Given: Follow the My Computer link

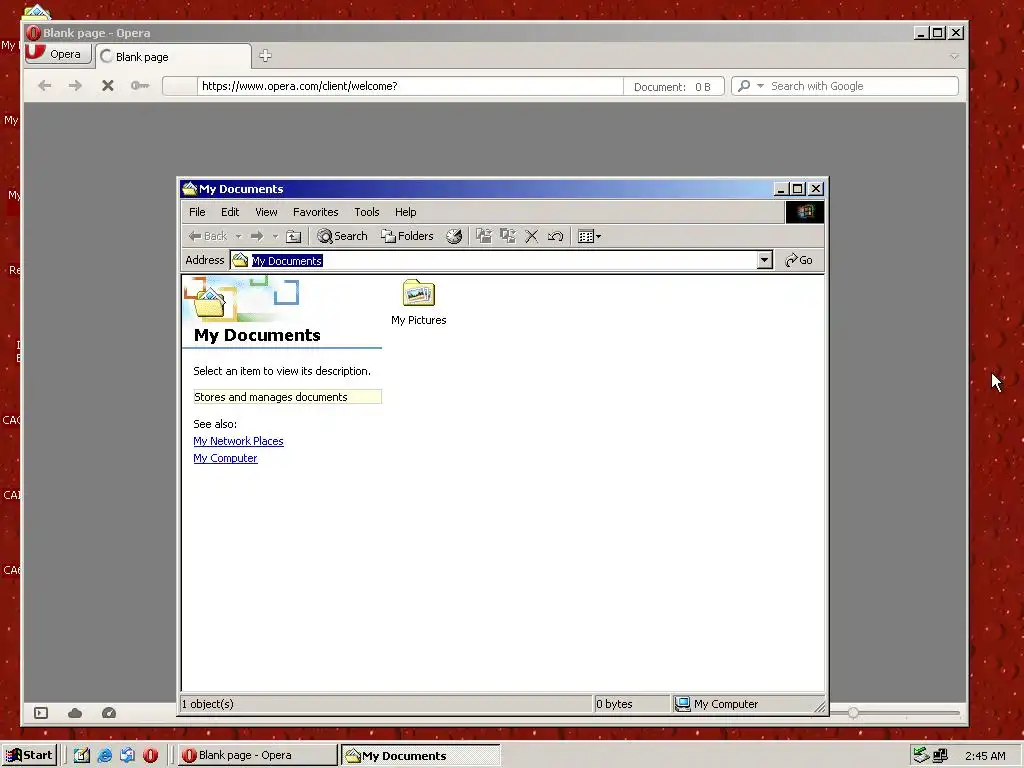Looking at the screenshot, I should (225, 458).
